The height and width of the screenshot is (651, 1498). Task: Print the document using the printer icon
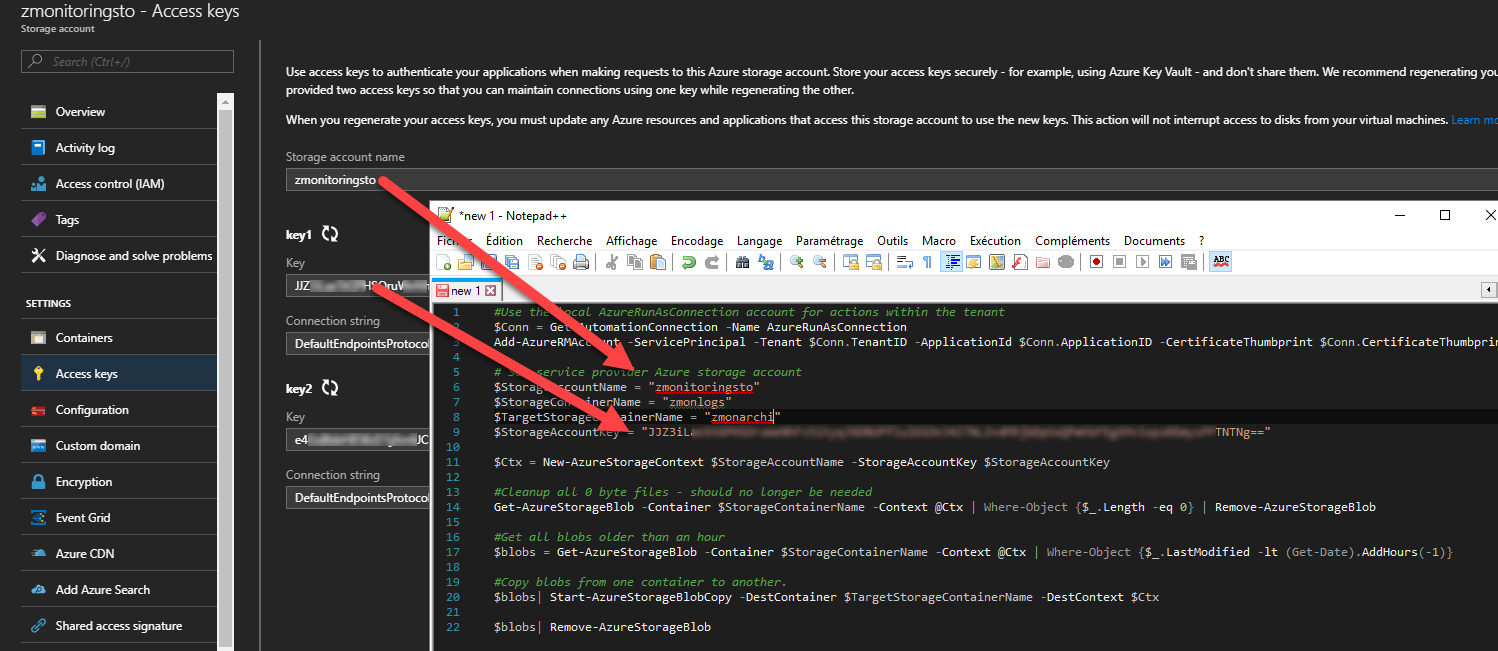pyautogui.click(x=581, y=262)
